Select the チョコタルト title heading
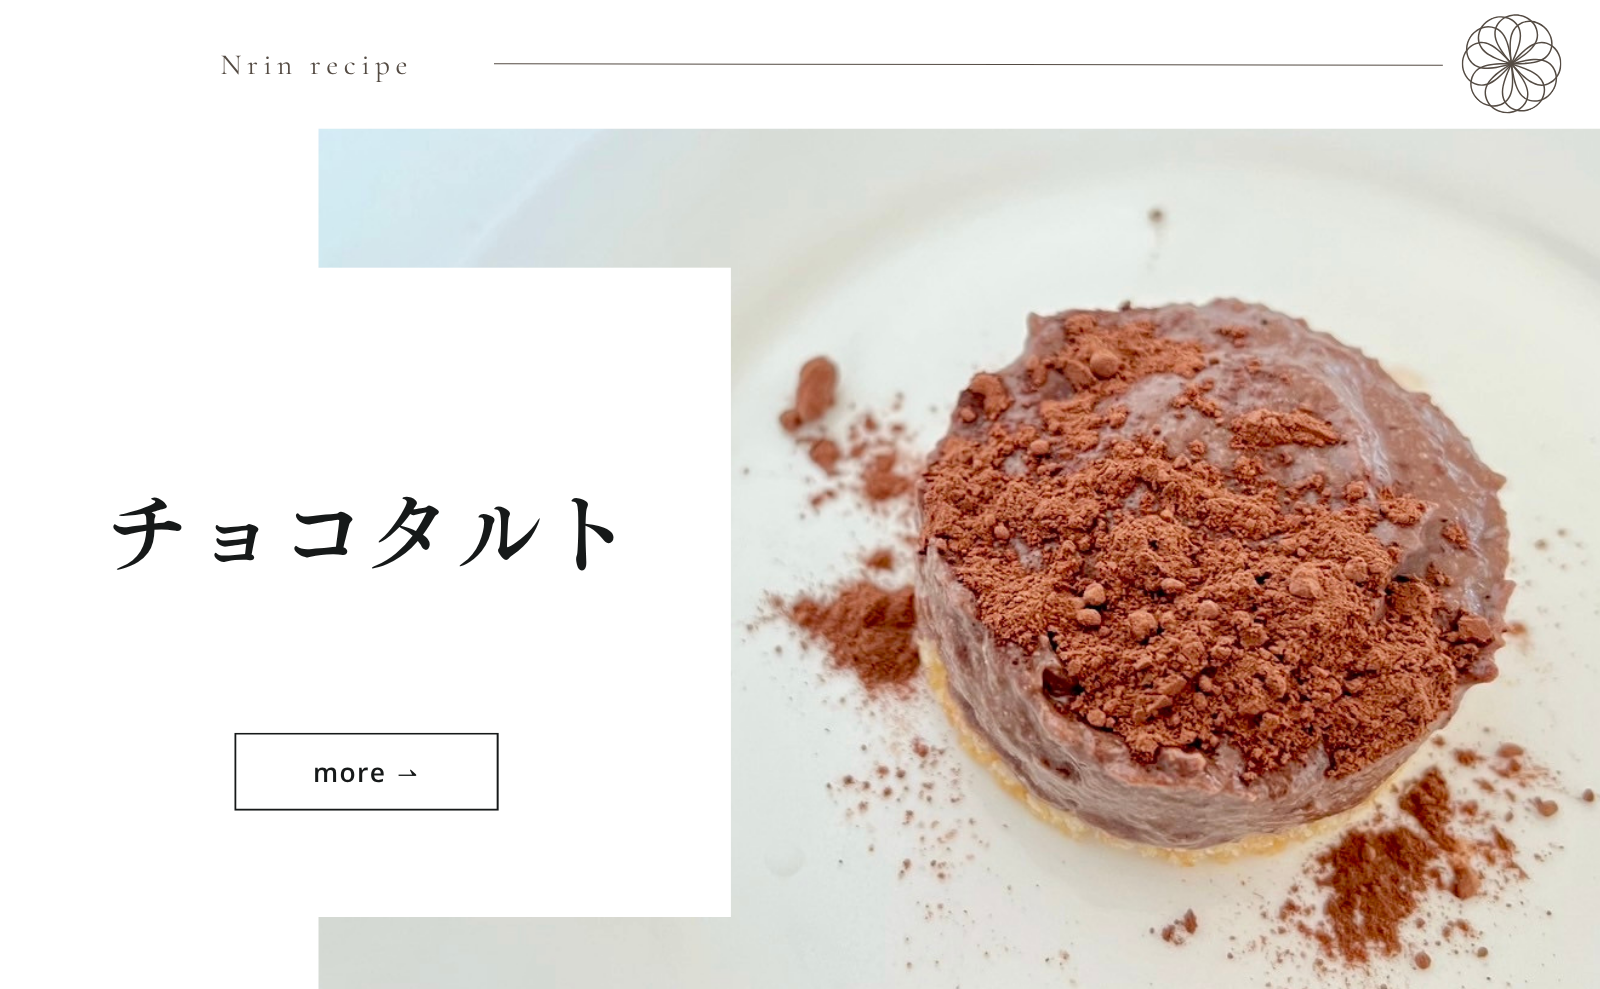1600x989 pixels. (x=365, y=532)
